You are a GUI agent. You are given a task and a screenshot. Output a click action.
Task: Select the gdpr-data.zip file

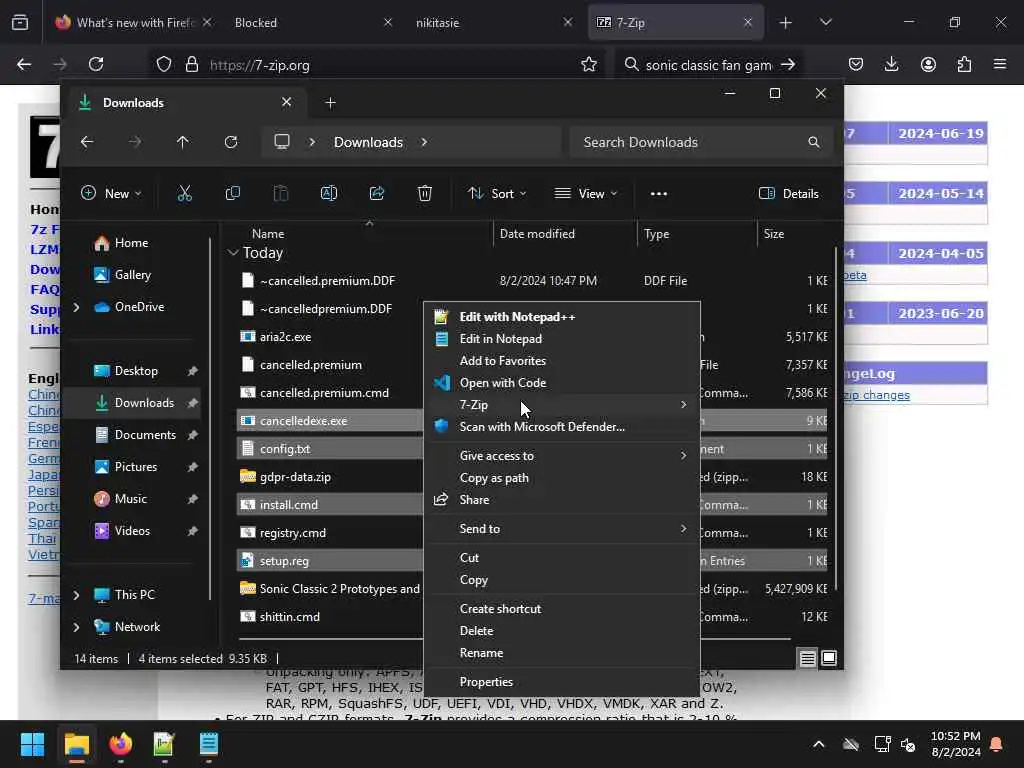(295, 477)
